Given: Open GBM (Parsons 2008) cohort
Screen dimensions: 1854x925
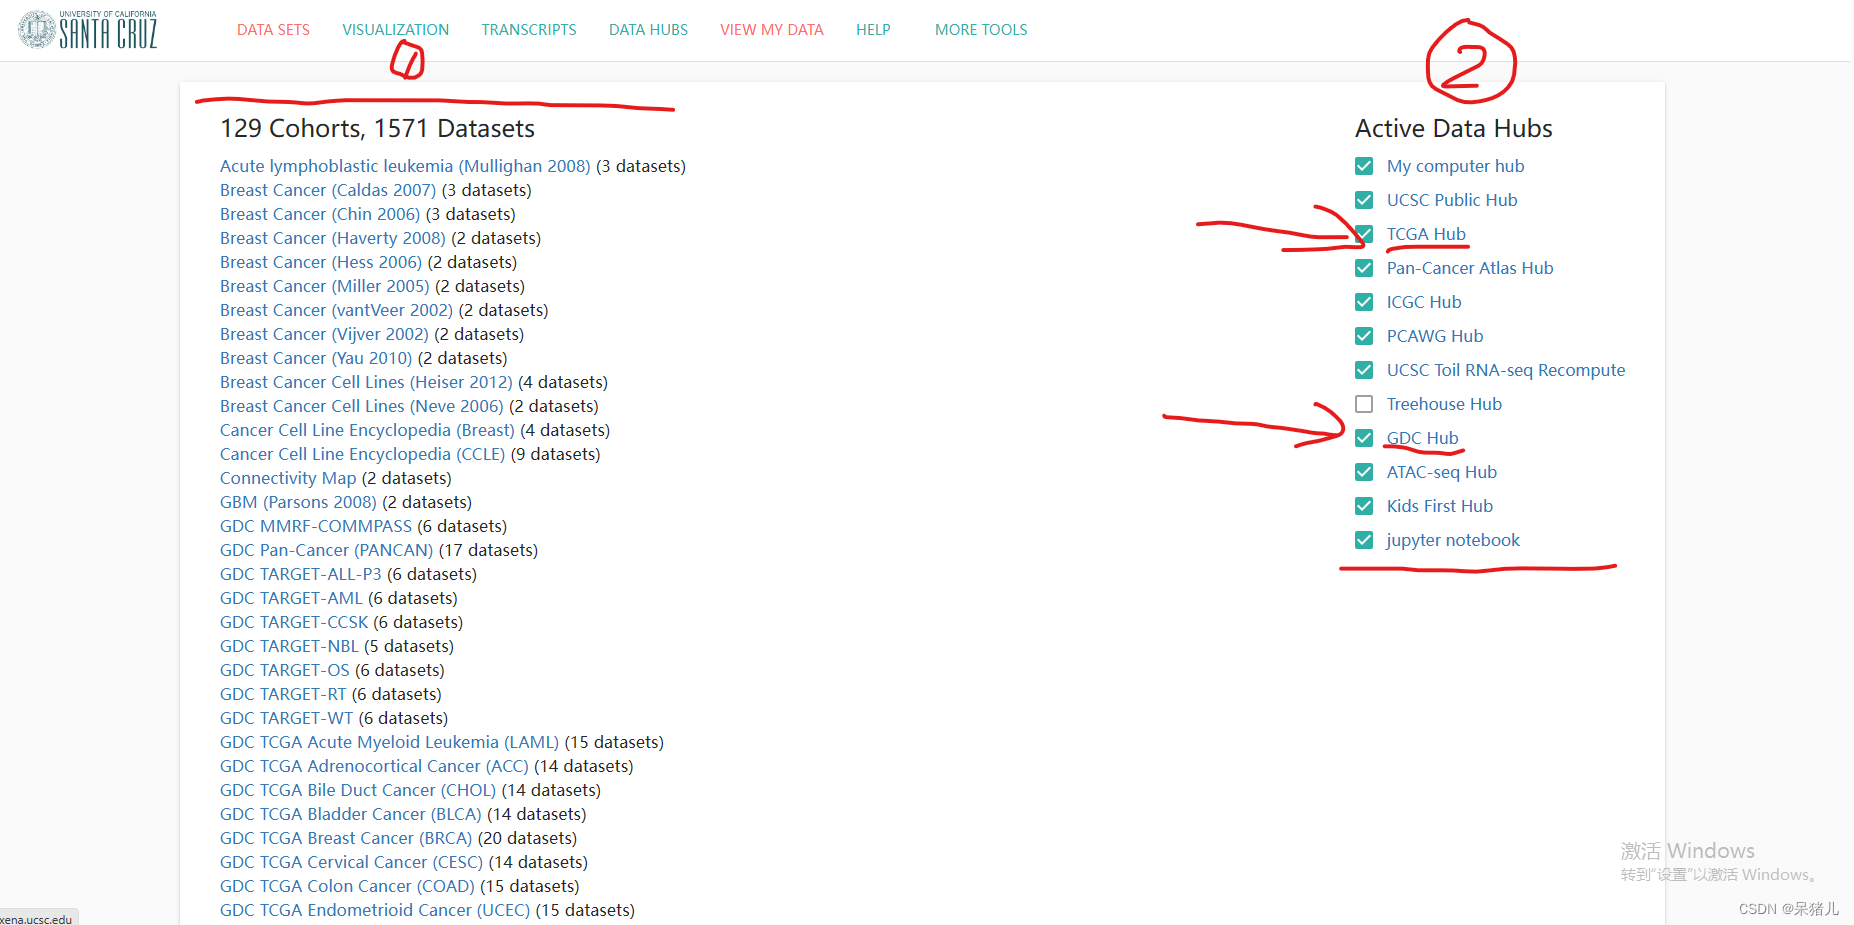Looking at the screenshot, I should click(x=298, y=502).
